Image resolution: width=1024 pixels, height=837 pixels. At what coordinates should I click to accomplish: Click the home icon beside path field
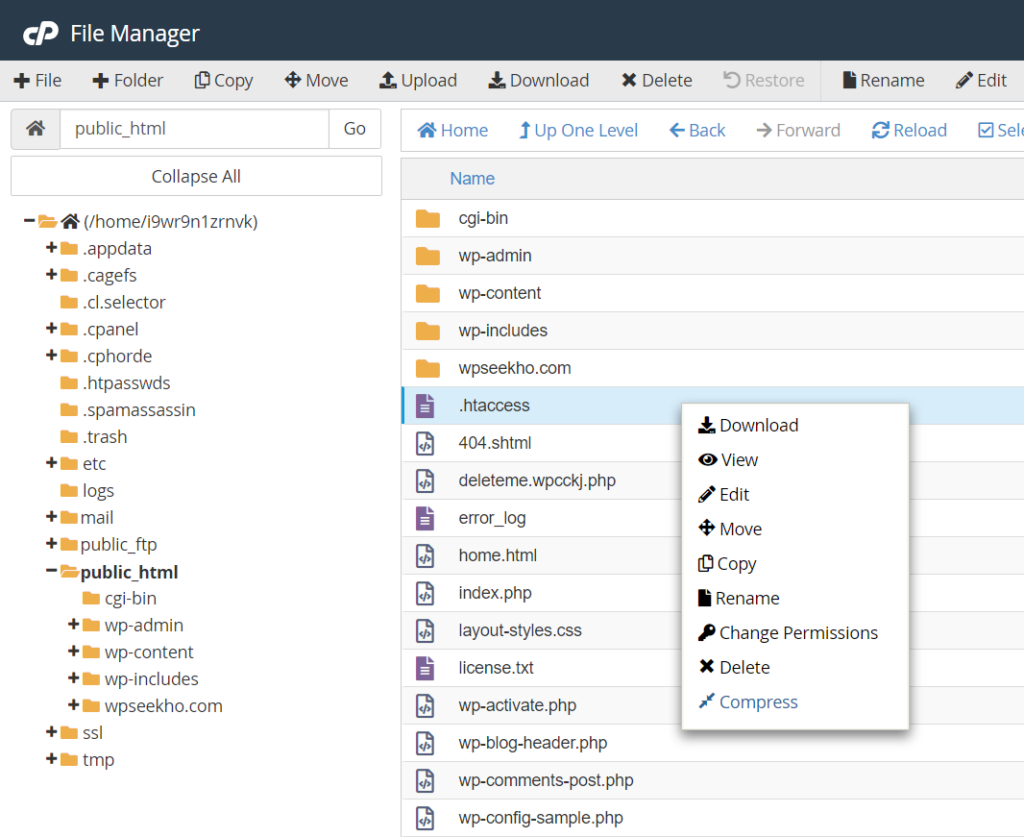pyautogui.click(x=36, y=129)
